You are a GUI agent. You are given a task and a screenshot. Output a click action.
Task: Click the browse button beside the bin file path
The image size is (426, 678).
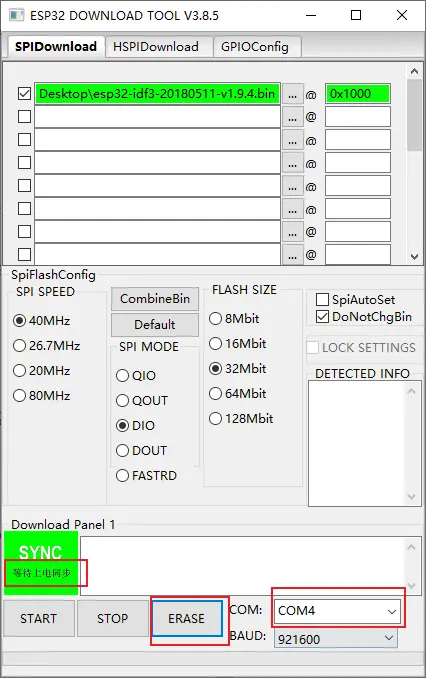[x=292, y=94]
